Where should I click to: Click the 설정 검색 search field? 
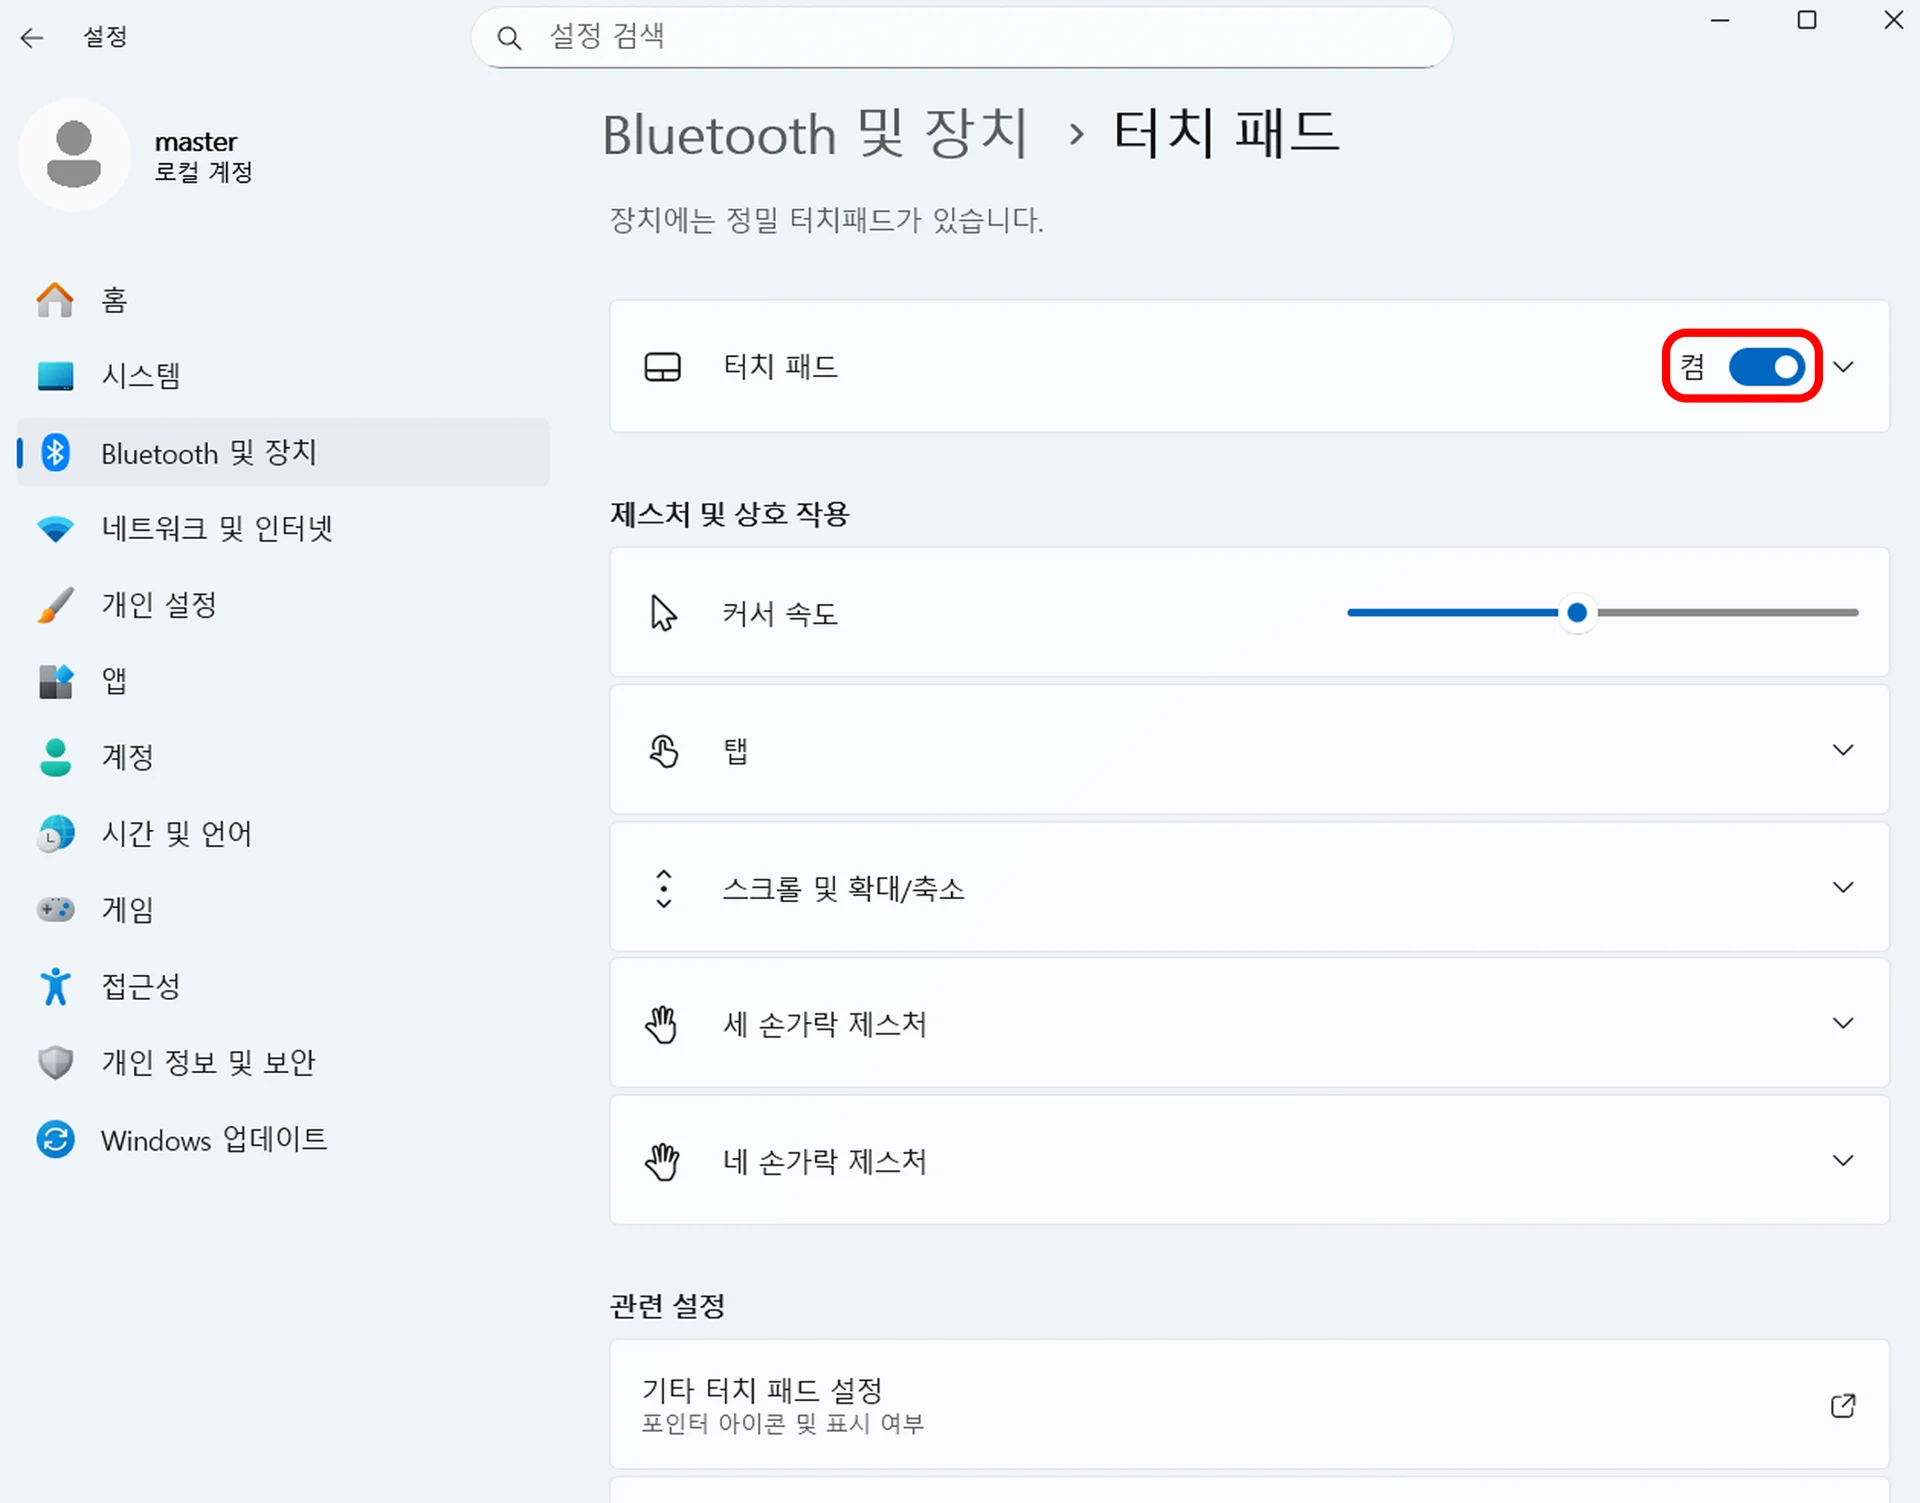960,36
